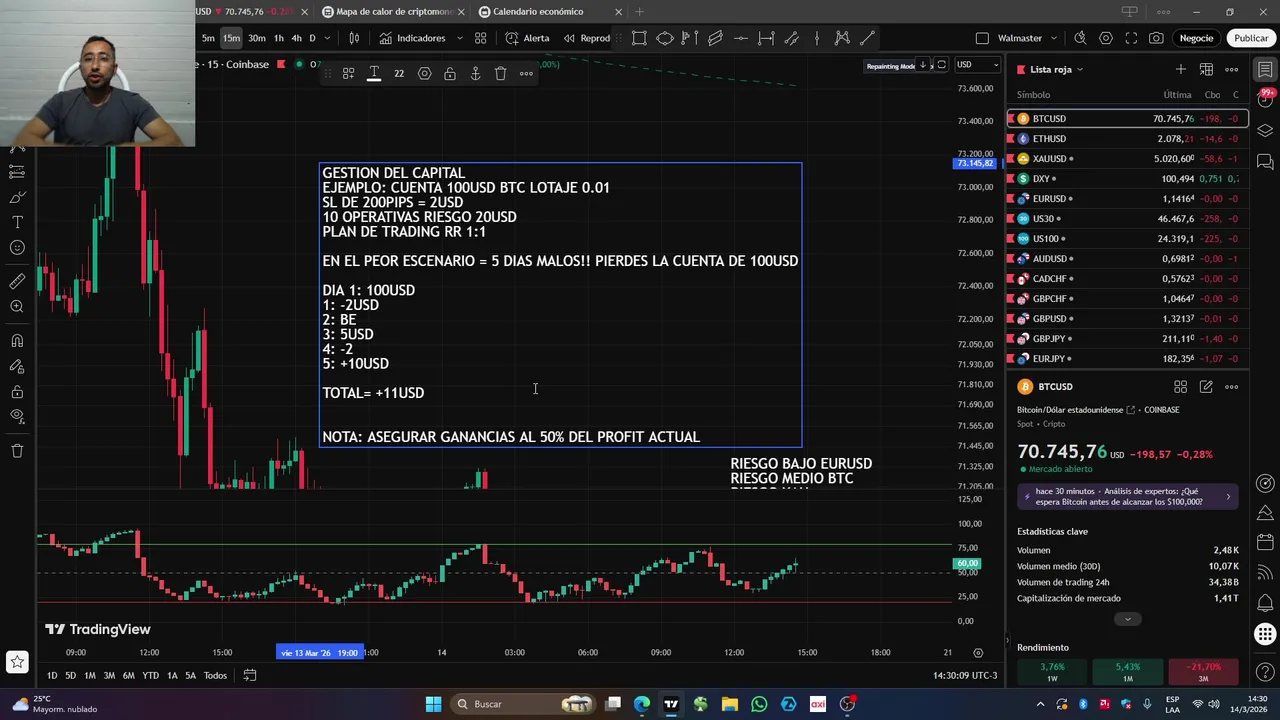Select EURUSD in watchlist
1280x720 pixels.
coord(1127,199)
